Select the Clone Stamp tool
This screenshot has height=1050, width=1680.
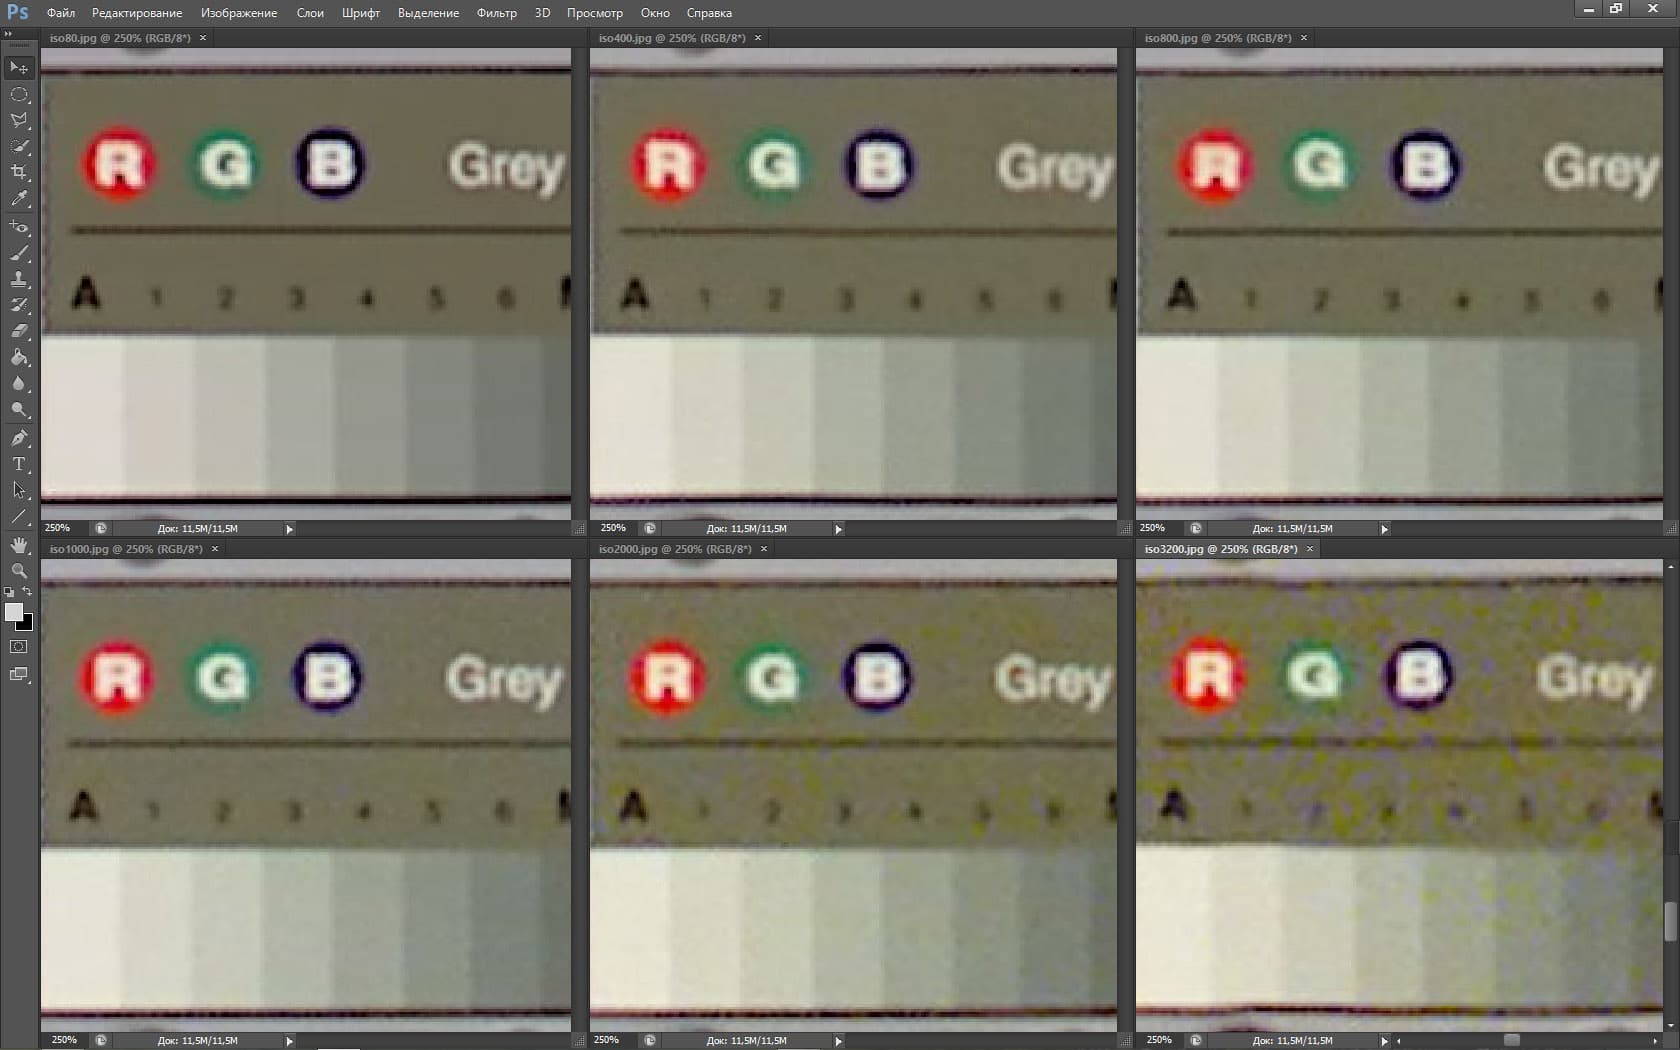(19, 279)
